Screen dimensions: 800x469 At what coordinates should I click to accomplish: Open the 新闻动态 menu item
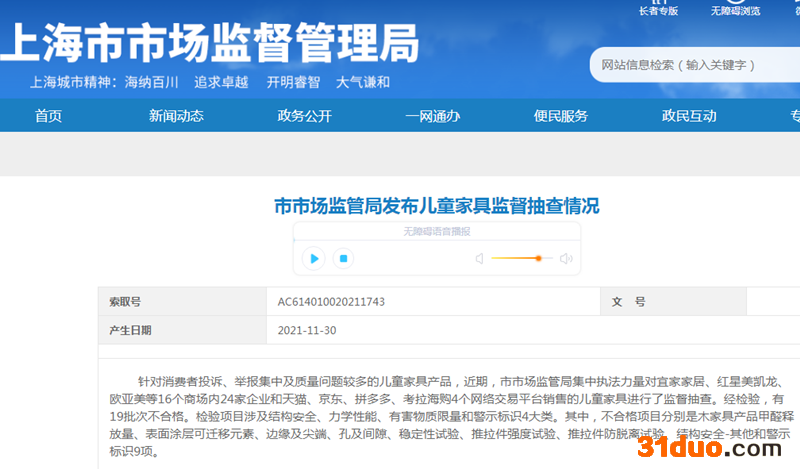click(176, 116)
